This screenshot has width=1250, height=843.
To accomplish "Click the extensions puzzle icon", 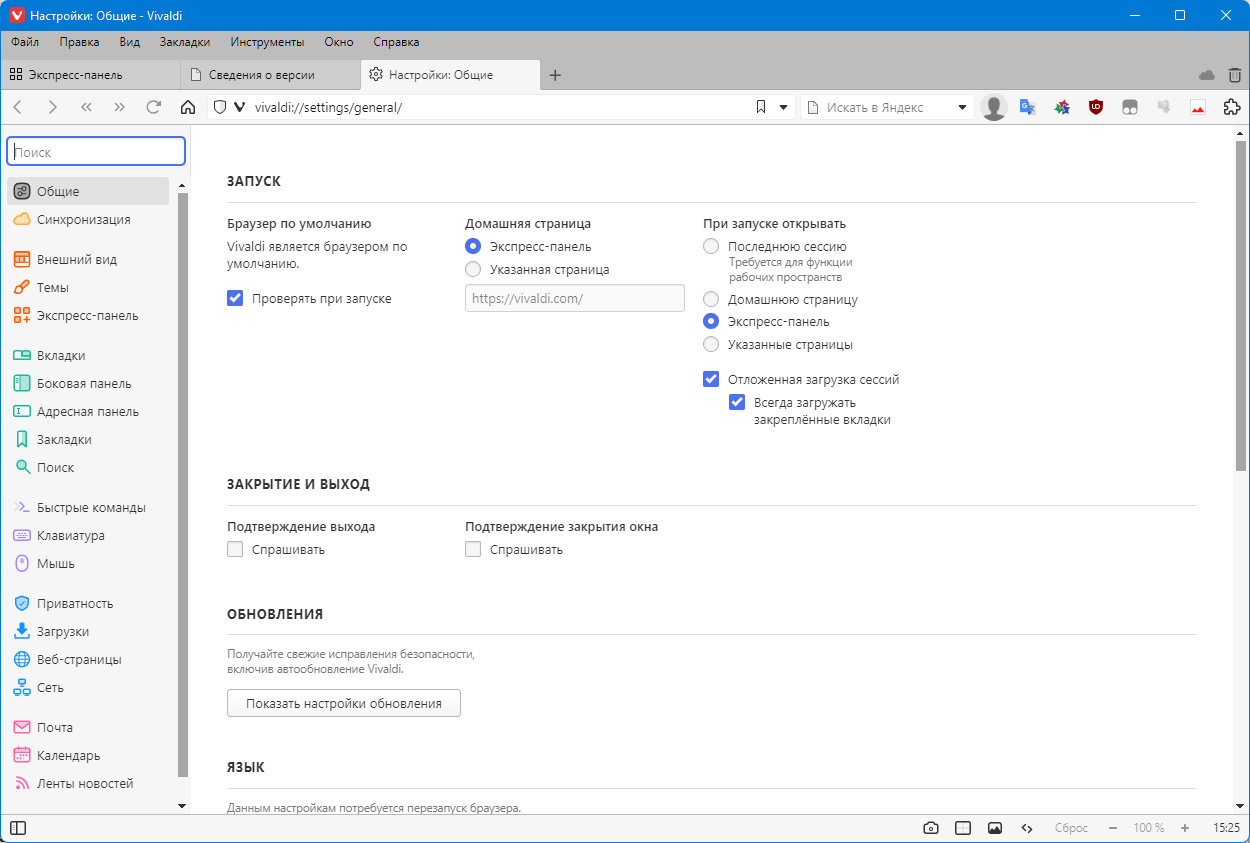I will tap(1232, 107).
